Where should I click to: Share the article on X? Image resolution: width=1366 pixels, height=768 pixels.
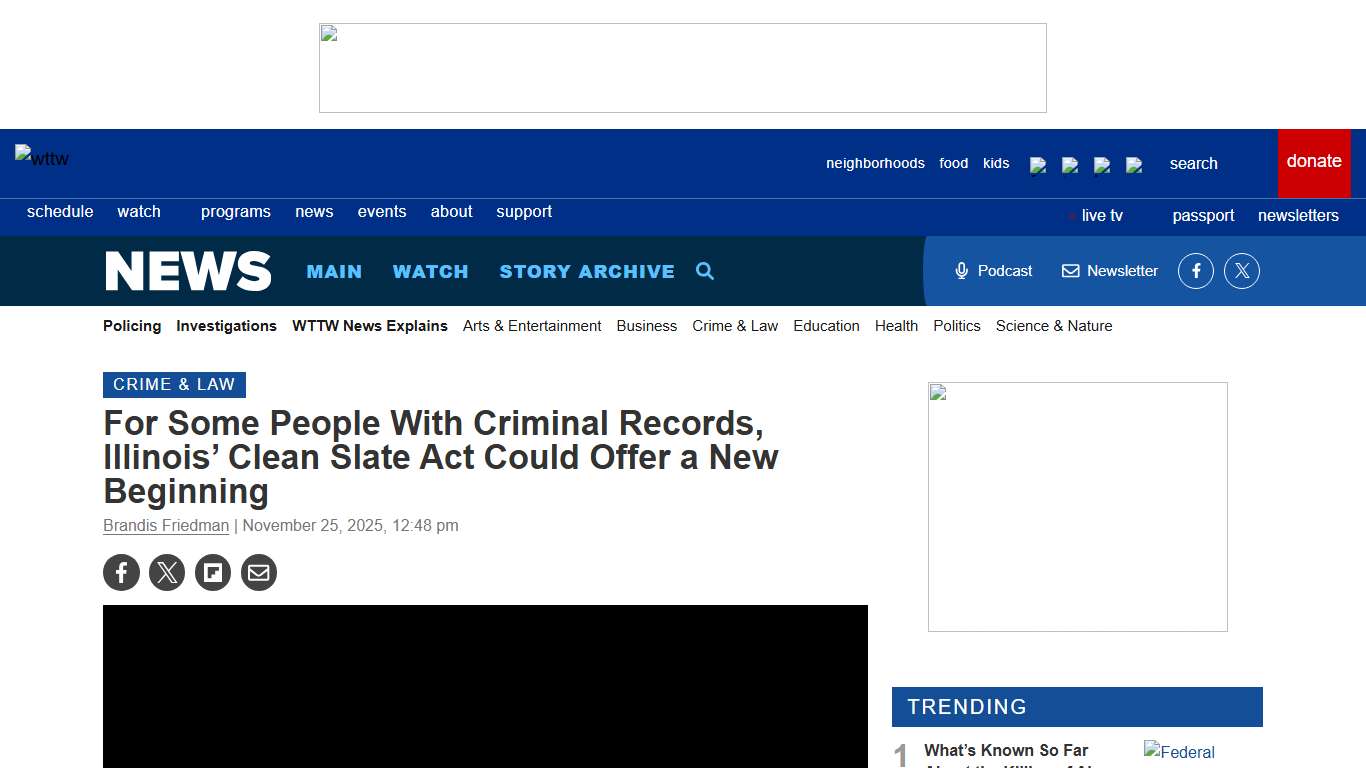[167, 572]
